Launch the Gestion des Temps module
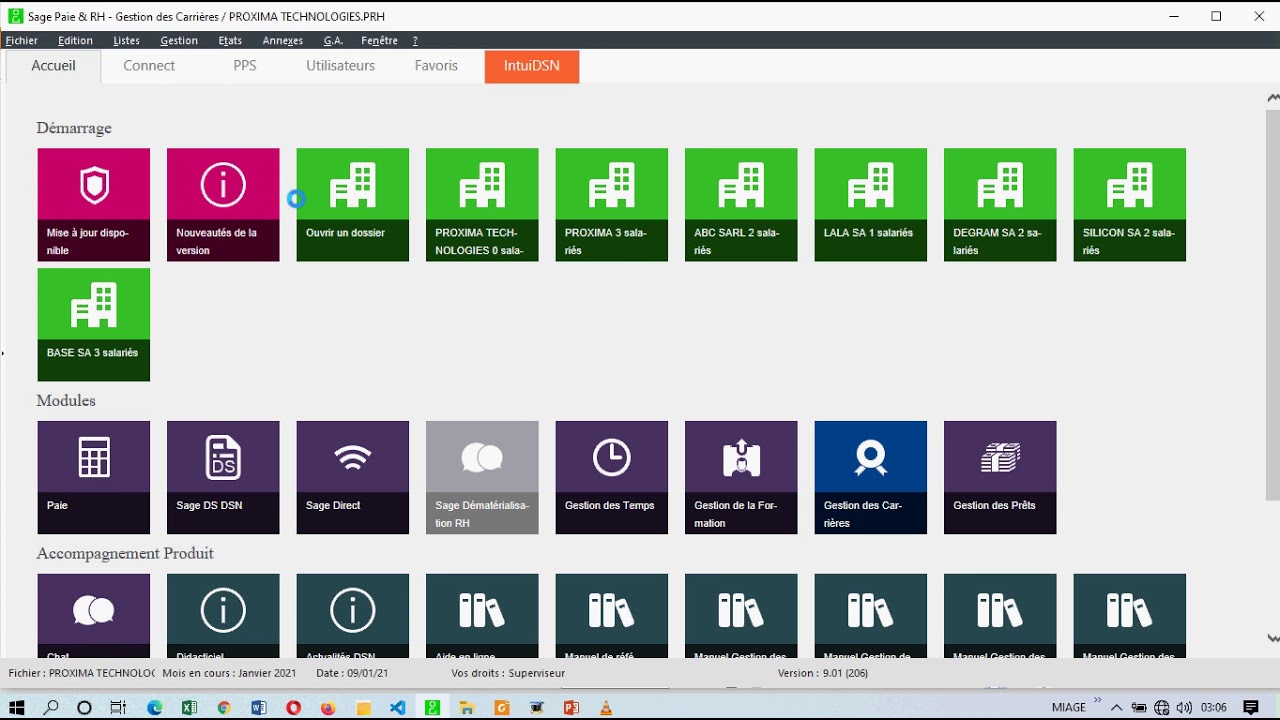 click(x=612, y=478)
